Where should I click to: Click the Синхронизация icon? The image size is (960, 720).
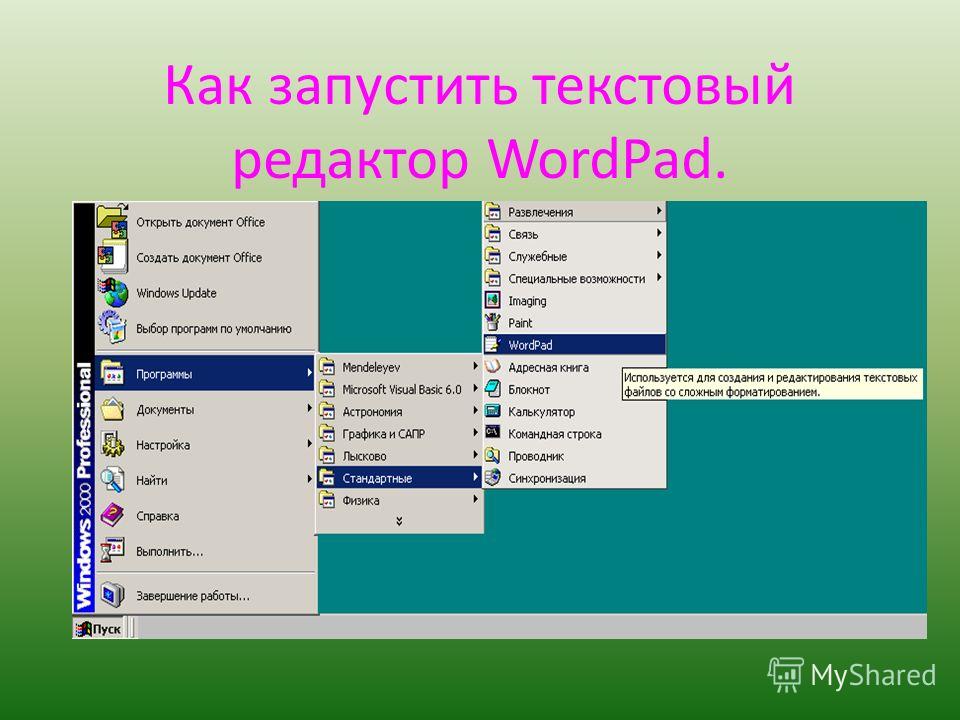coord(493,478)
